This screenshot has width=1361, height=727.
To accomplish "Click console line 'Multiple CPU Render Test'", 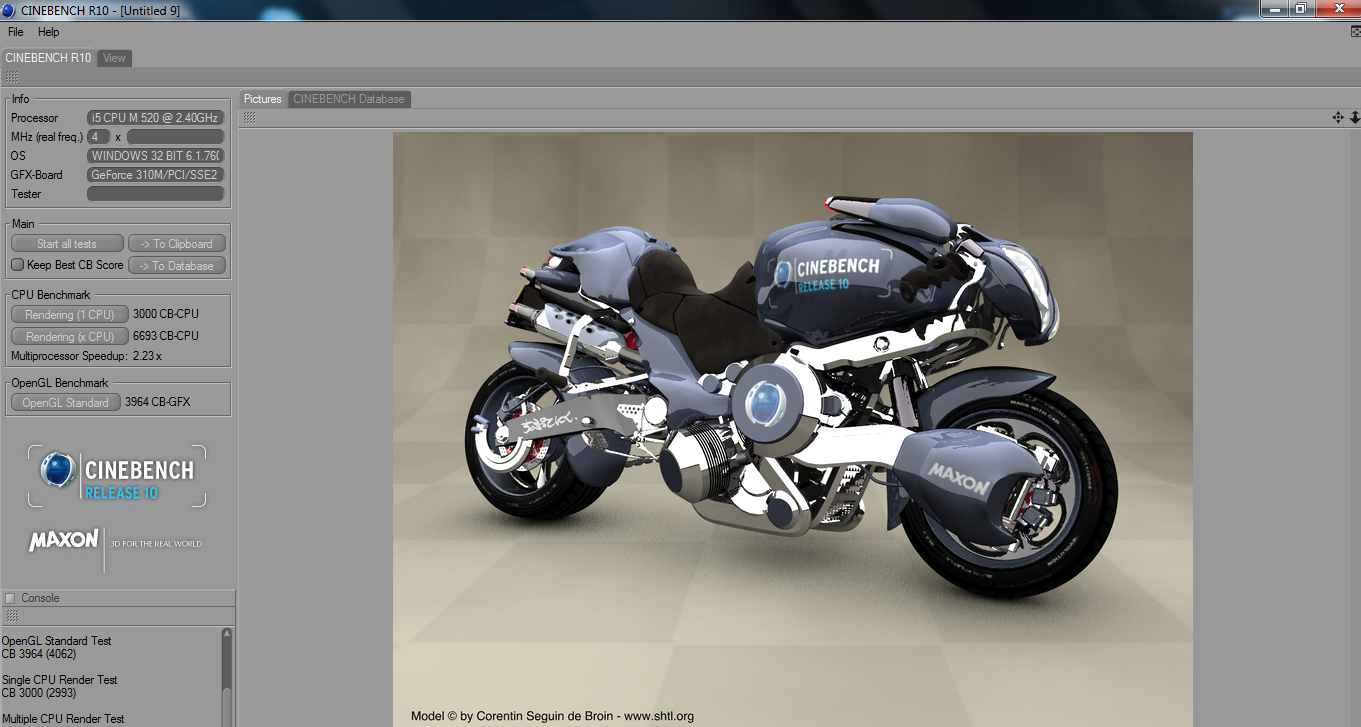I will tap(63, 719).
